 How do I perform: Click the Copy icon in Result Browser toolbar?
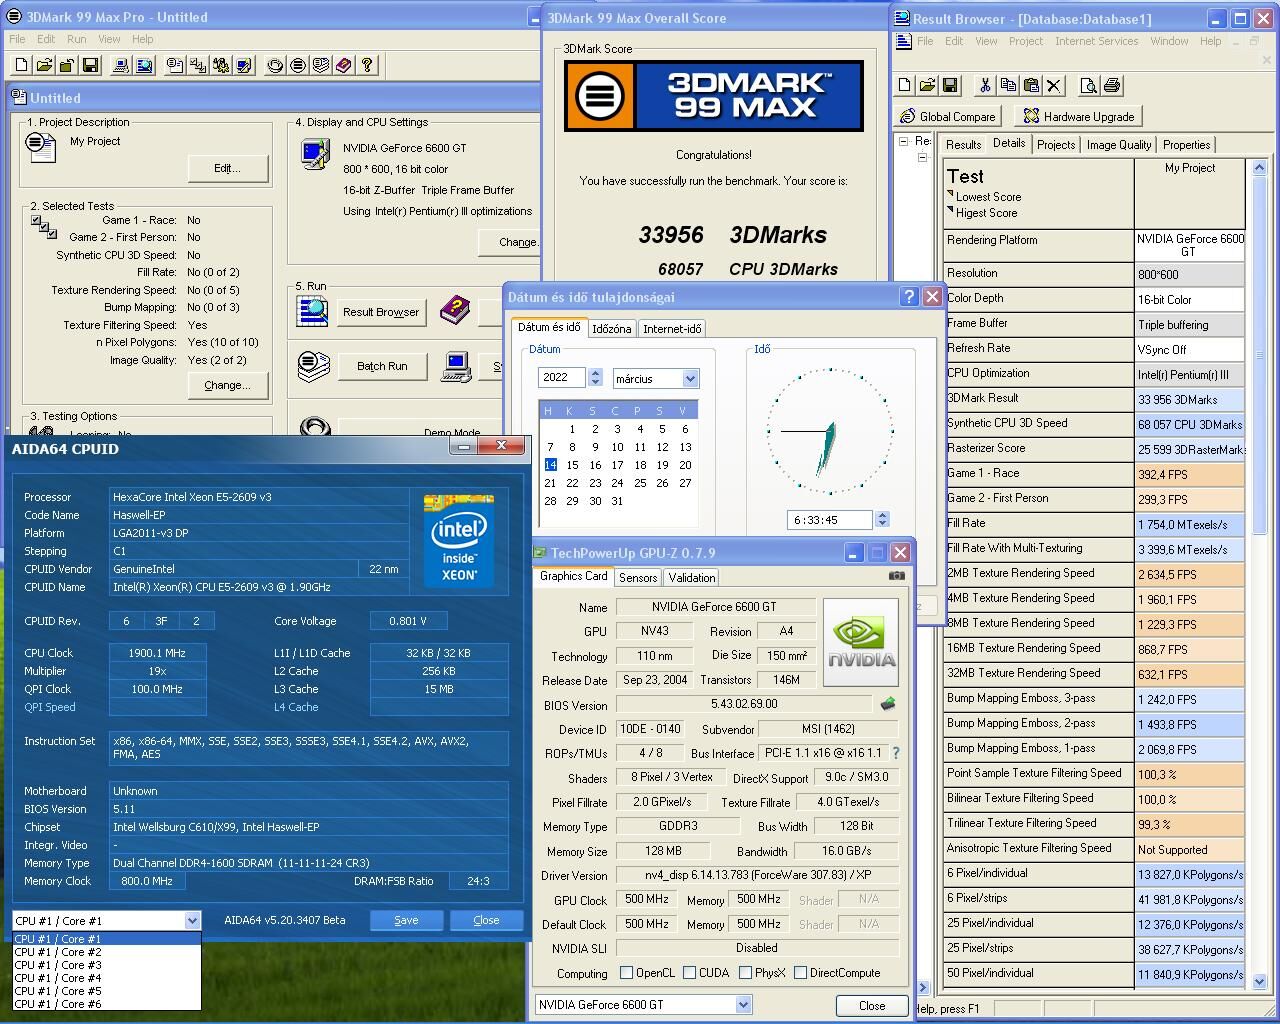(x=1008, y=86)
